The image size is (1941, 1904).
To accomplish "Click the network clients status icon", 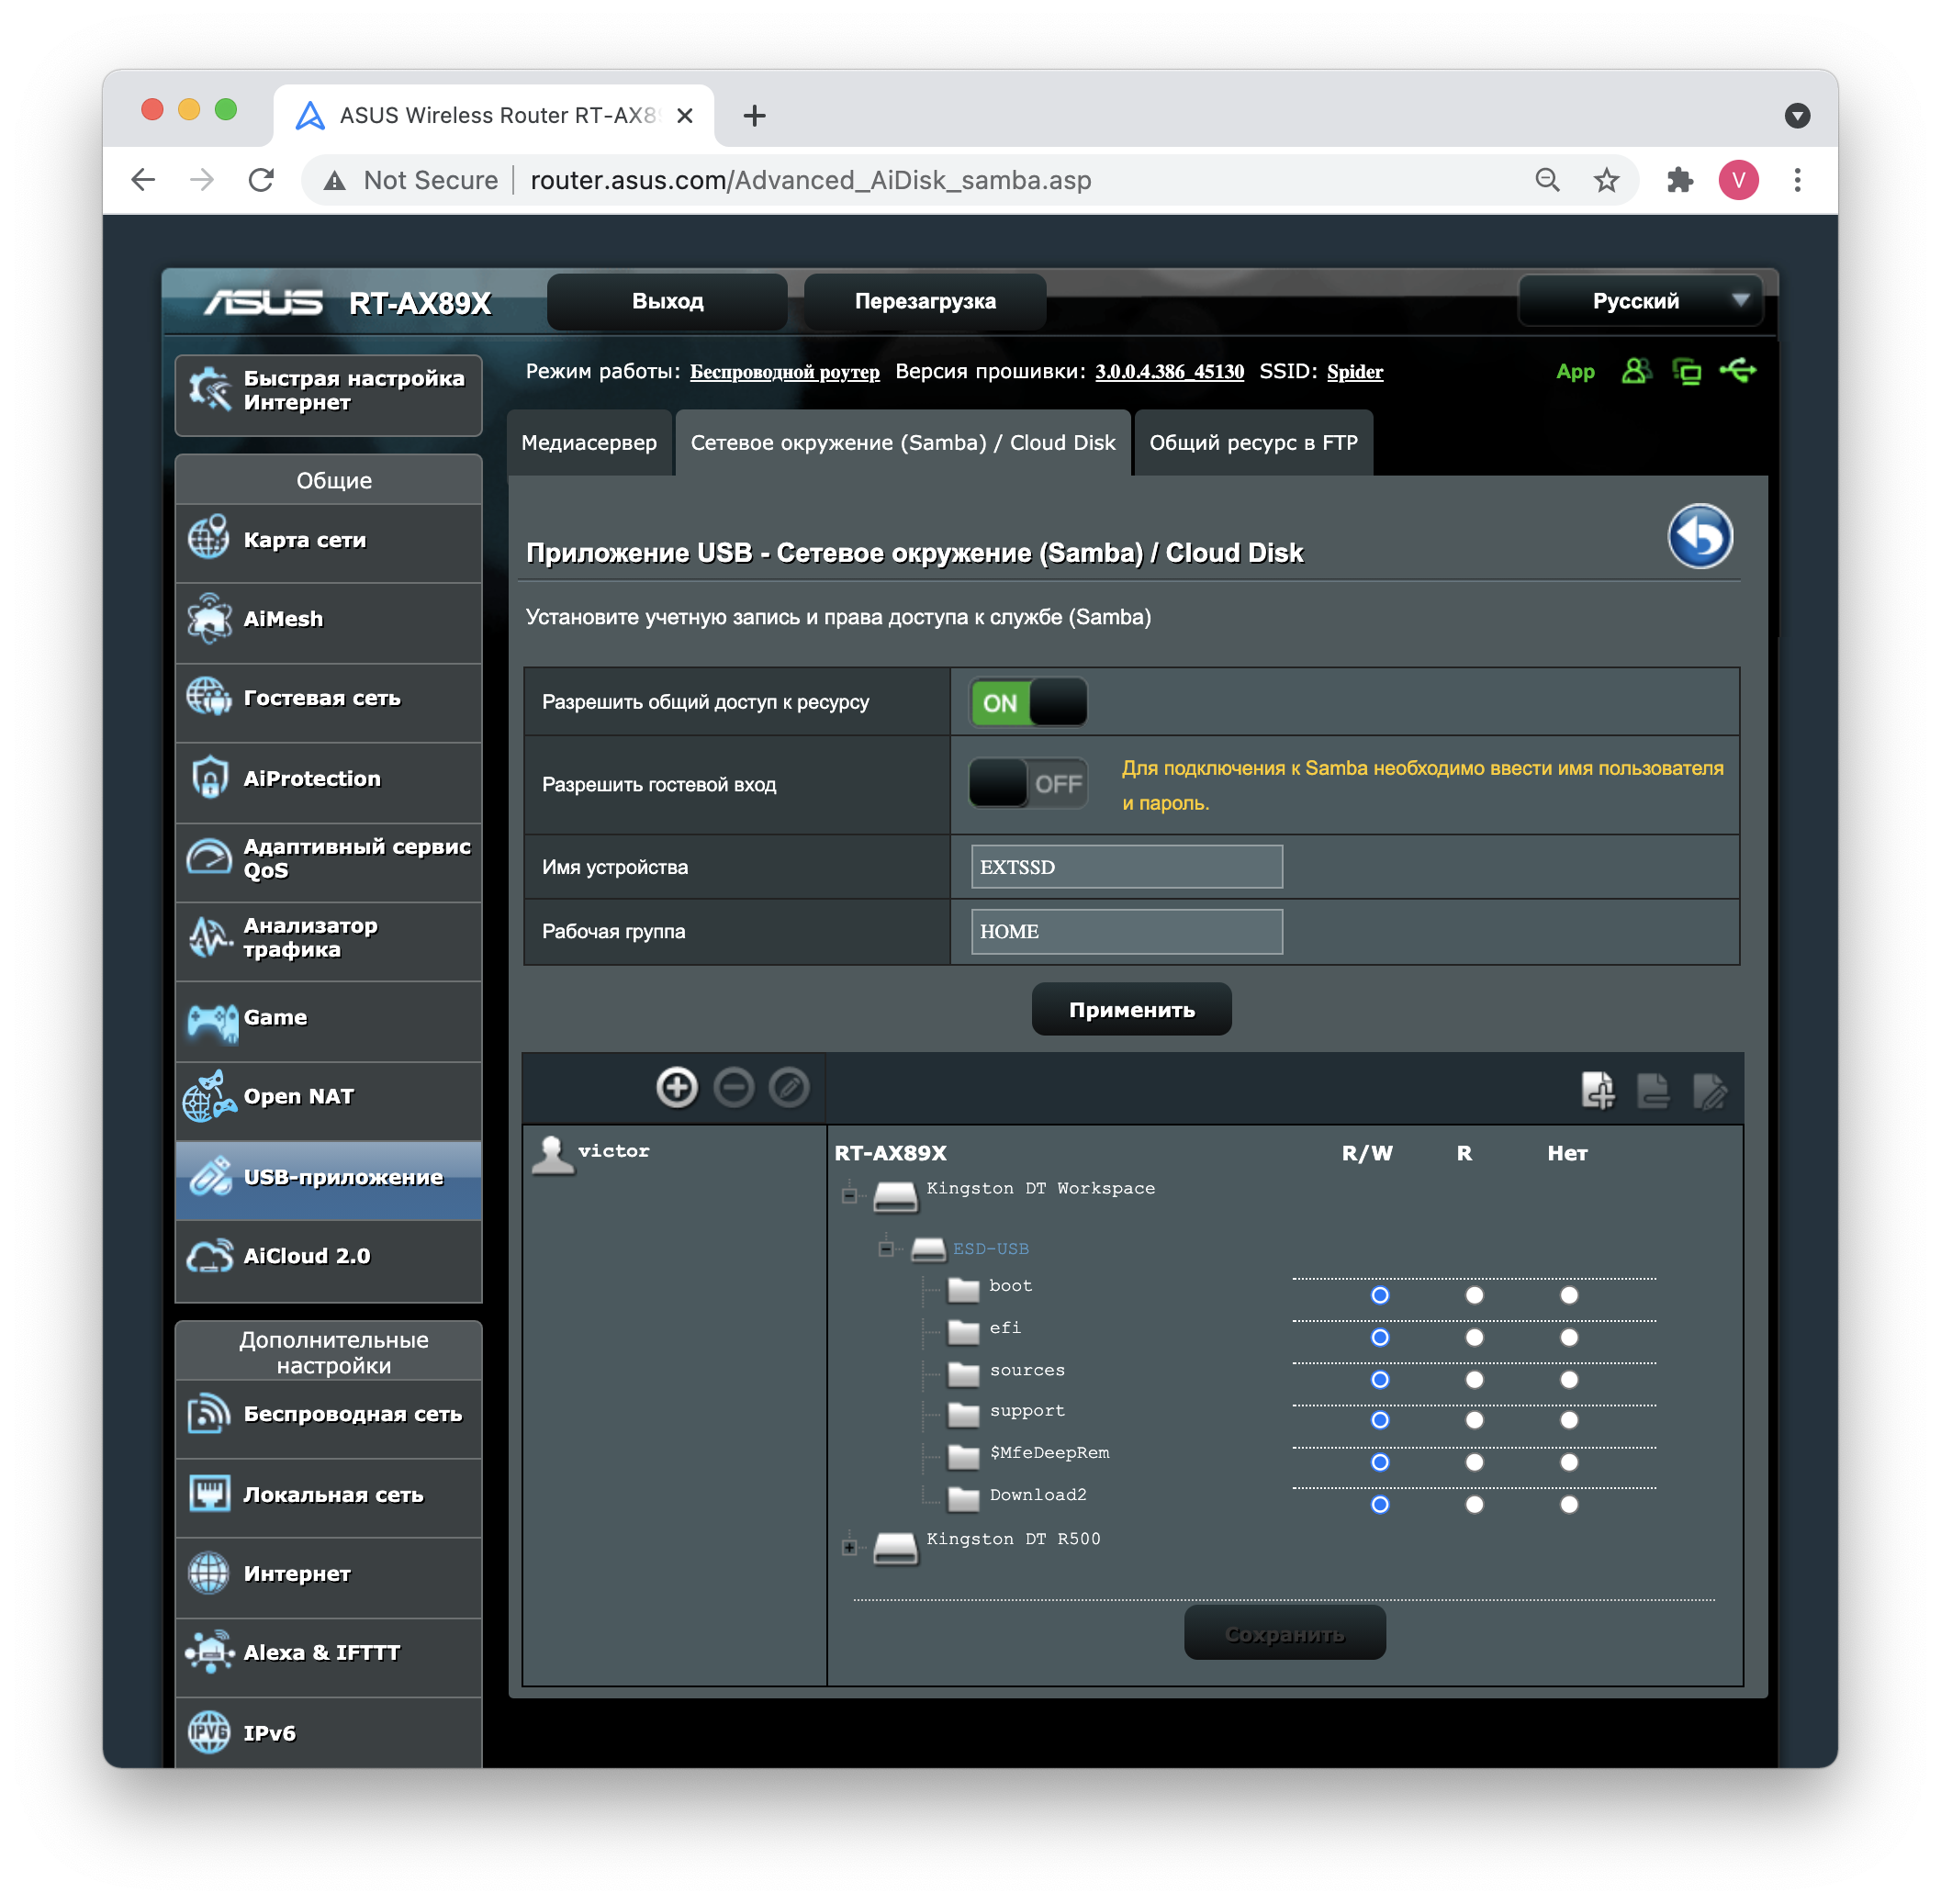I will 1687,372.
